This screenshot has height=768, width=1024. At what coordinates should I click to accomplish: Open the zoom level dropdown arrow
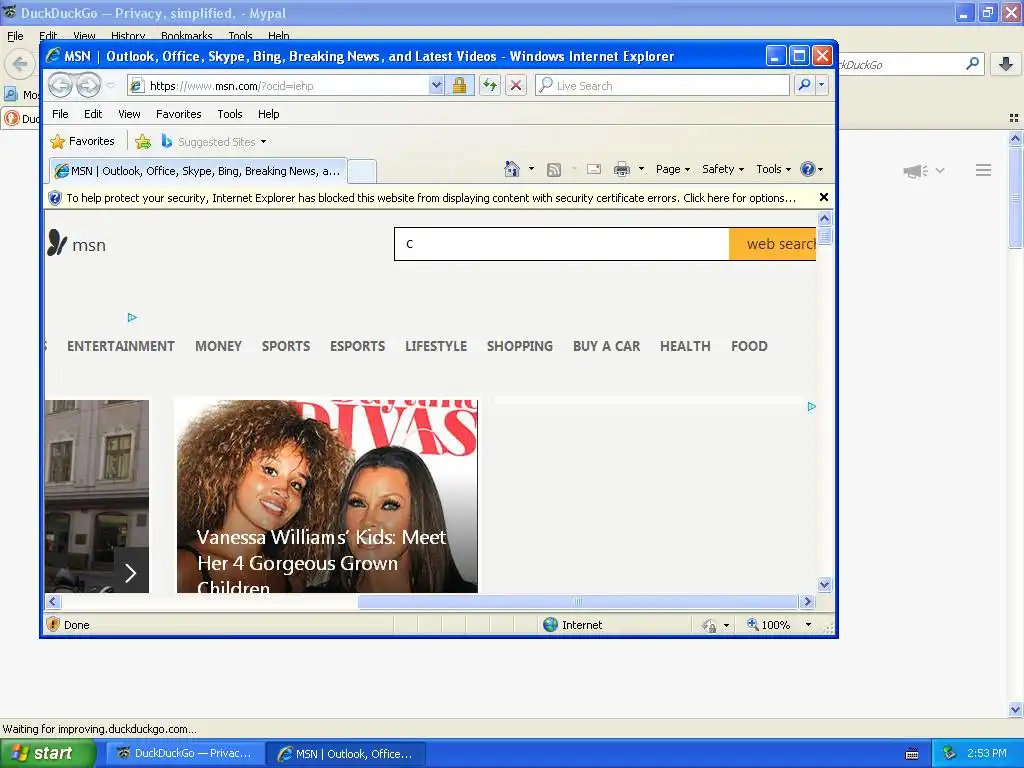pyautogui.click(x=808, y=625)
